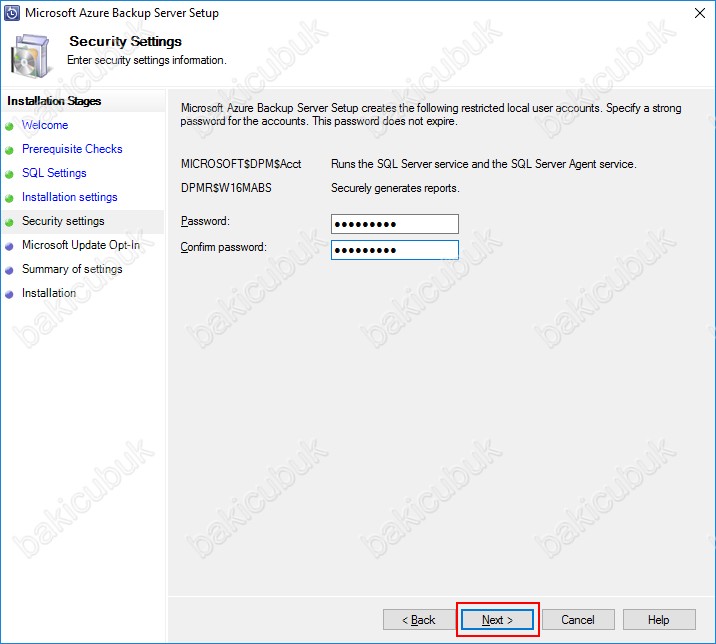716x644 pixels.
Task: Click the Next > button
Action: tap(497, 620)
